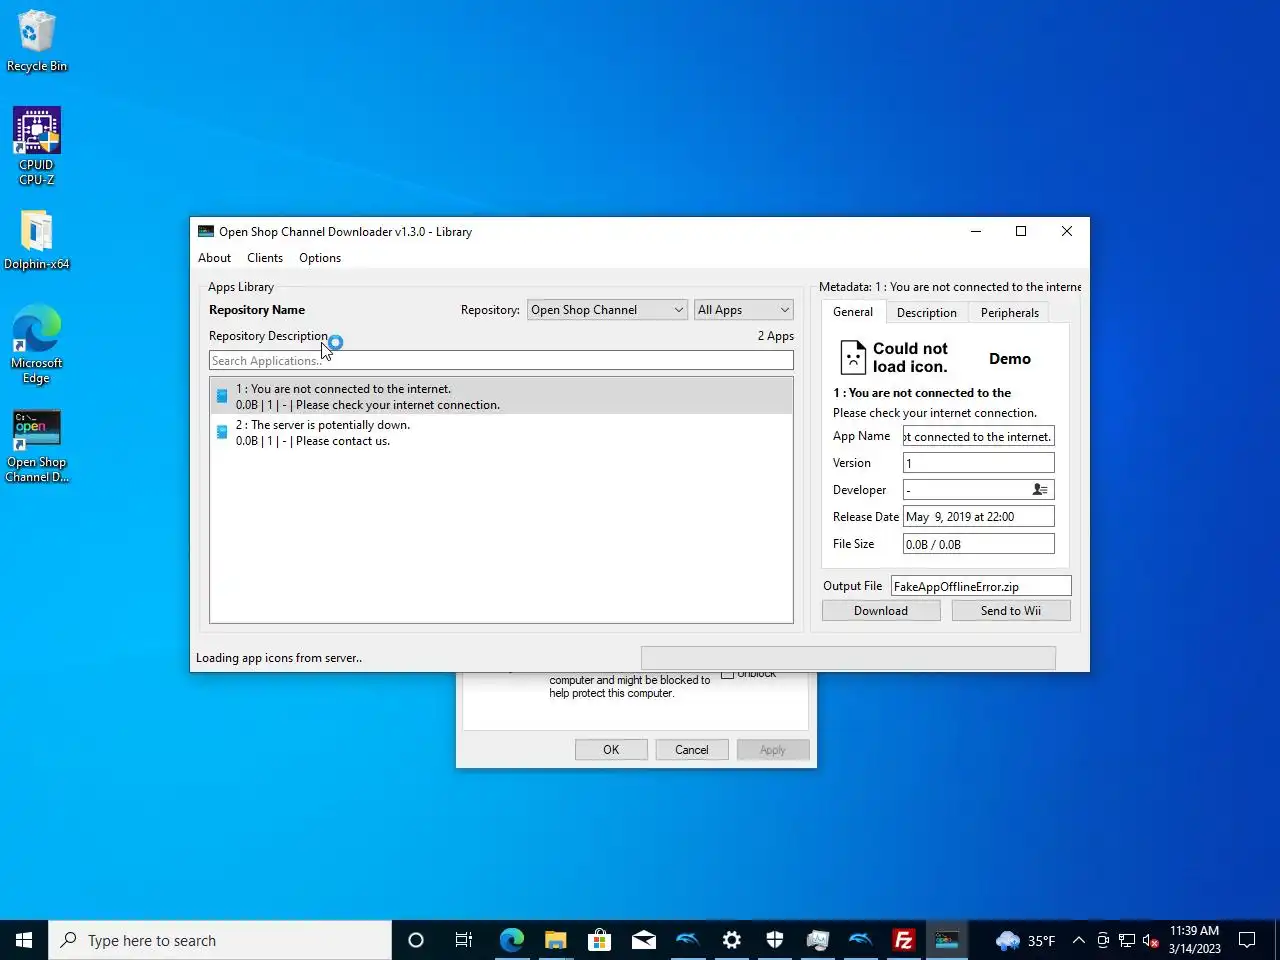Viewport: 1280px width, 960px height.
Task: Select '1 : You are not connected to the internet.' row
Action: coord(501,396)
